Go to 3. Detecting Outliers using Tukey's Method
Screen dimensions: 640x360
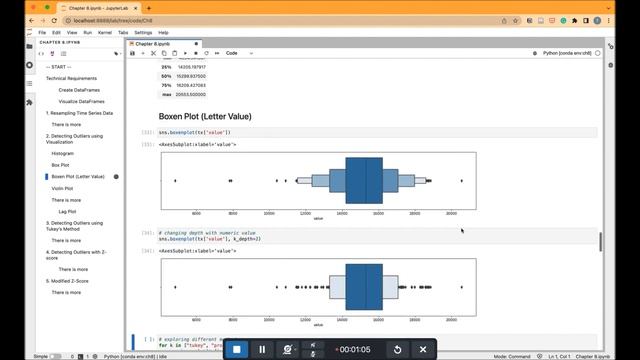[x=74, y=226]
